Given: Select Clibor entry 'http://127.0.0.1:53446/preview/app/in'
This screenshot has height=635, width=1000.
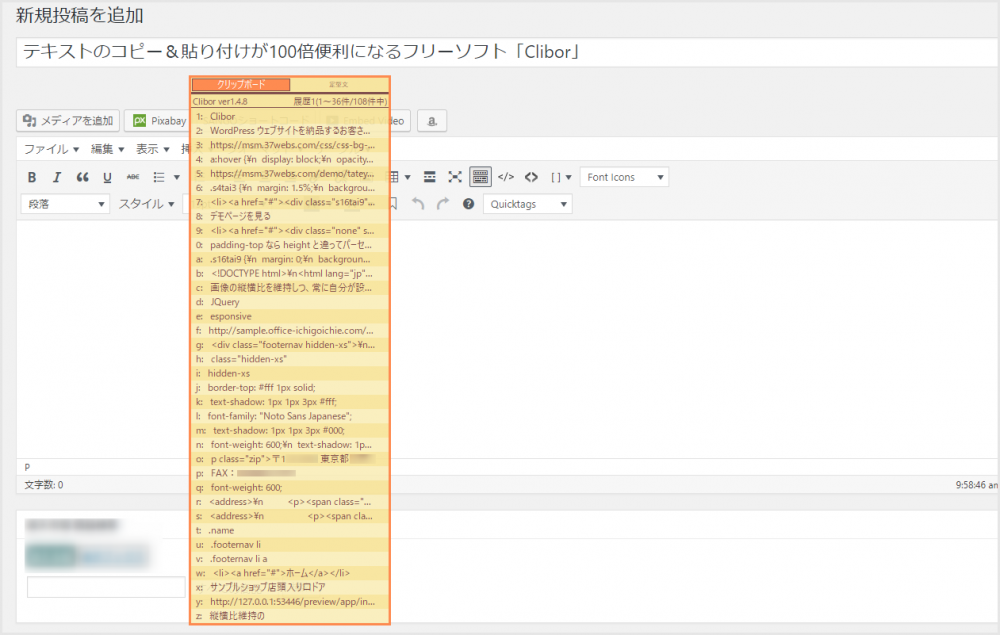Looking at the screenshot, I should tap(290, 602).
